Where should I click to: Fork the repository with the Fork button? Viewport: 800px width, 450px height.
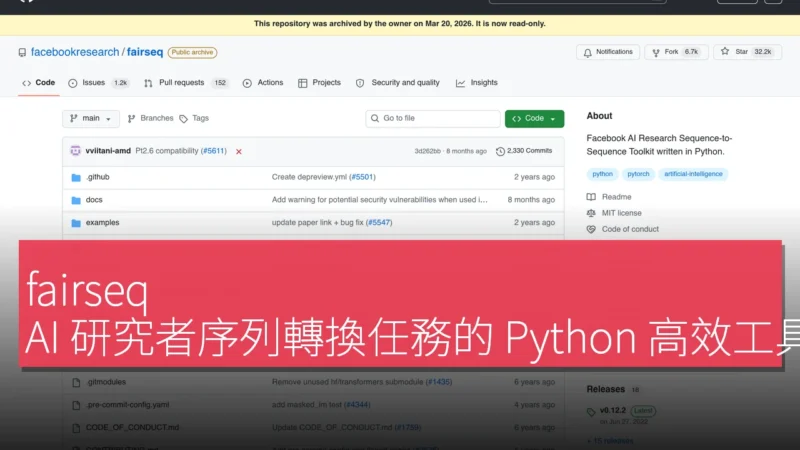676,52
